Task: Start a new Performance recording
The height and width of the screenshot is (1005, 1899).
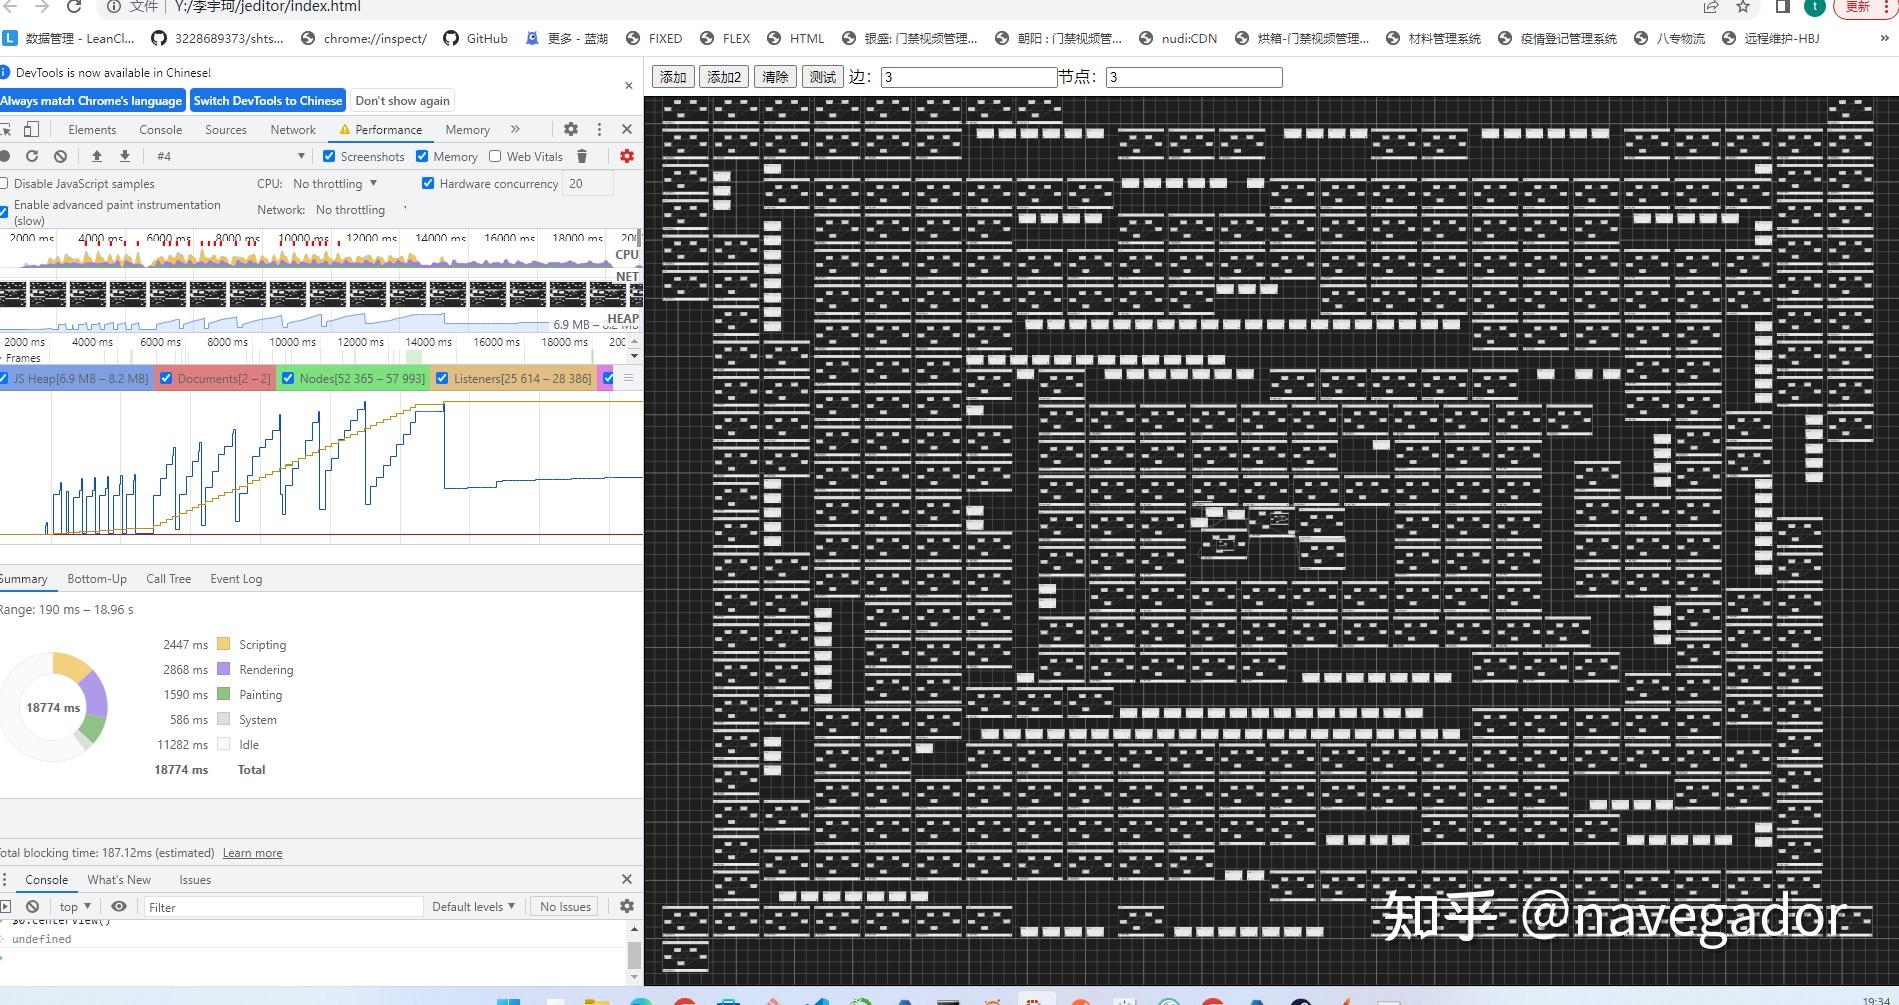Action: [6, 156]
